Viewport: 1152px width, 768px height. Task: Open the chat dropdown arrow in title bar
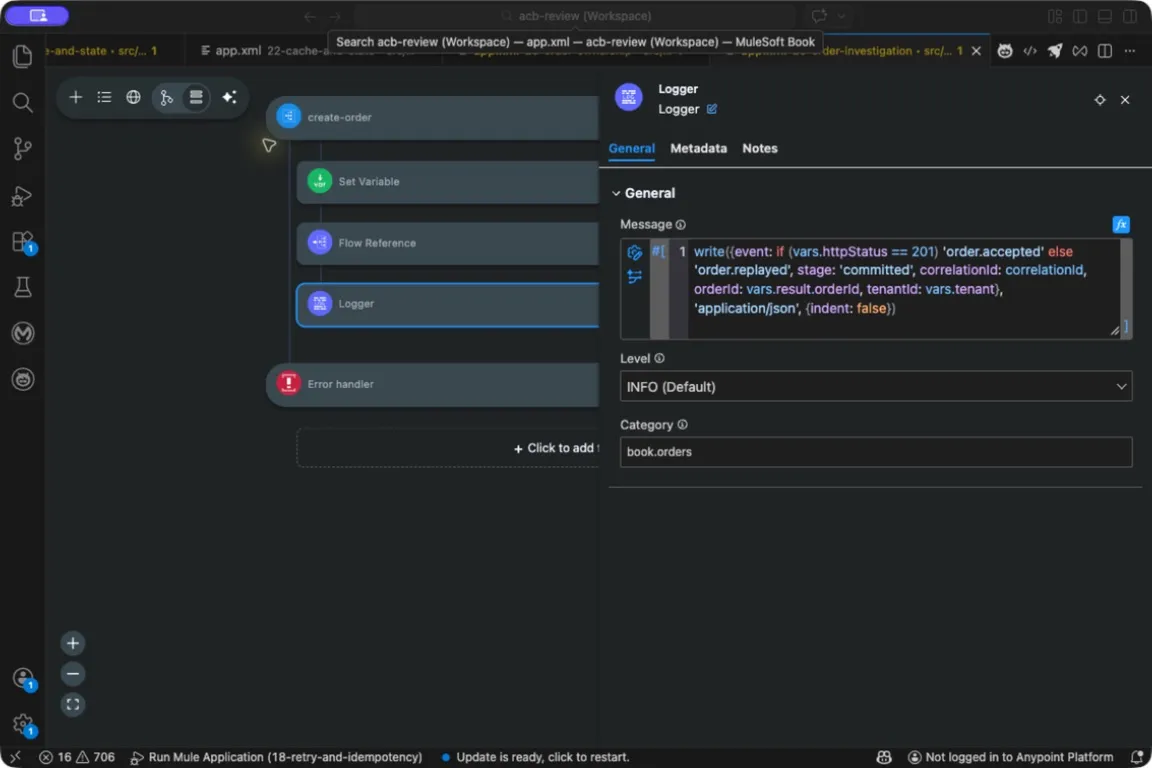tap(841, 16)
